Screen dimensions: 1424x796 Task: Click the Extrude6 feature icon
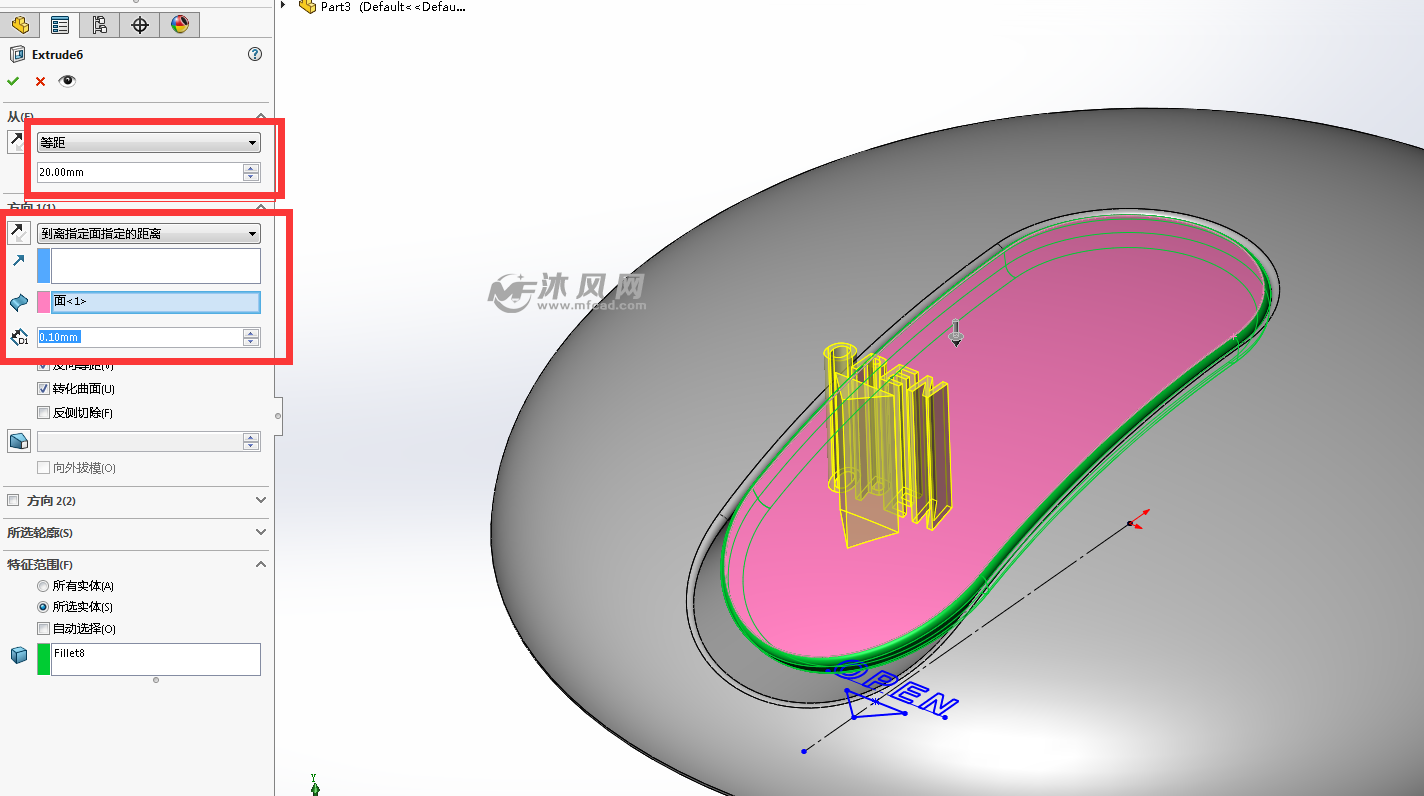[x=17, y=55]
